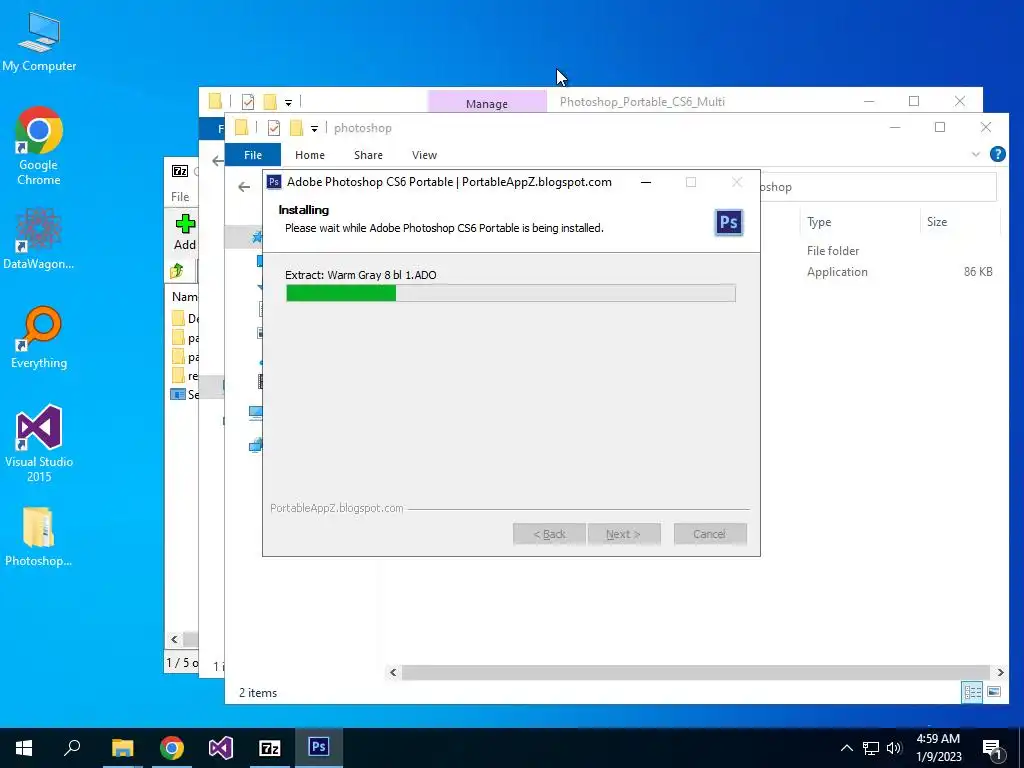Expand the ribbon chevron in photoshop window
1024x768 pixels.
[x=976, y=155]
